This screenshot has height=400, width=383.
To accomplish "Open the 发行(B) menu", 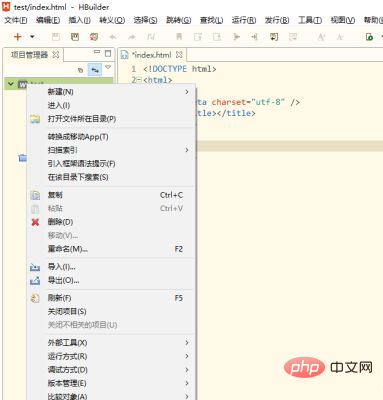I will pos(277,20).
